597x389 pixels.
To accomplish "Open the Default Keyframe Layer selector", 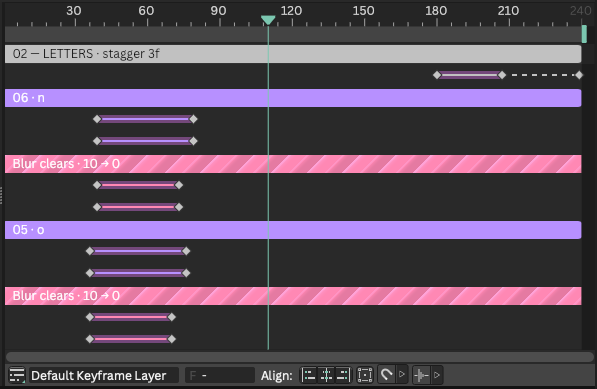I will pos(104,375).
